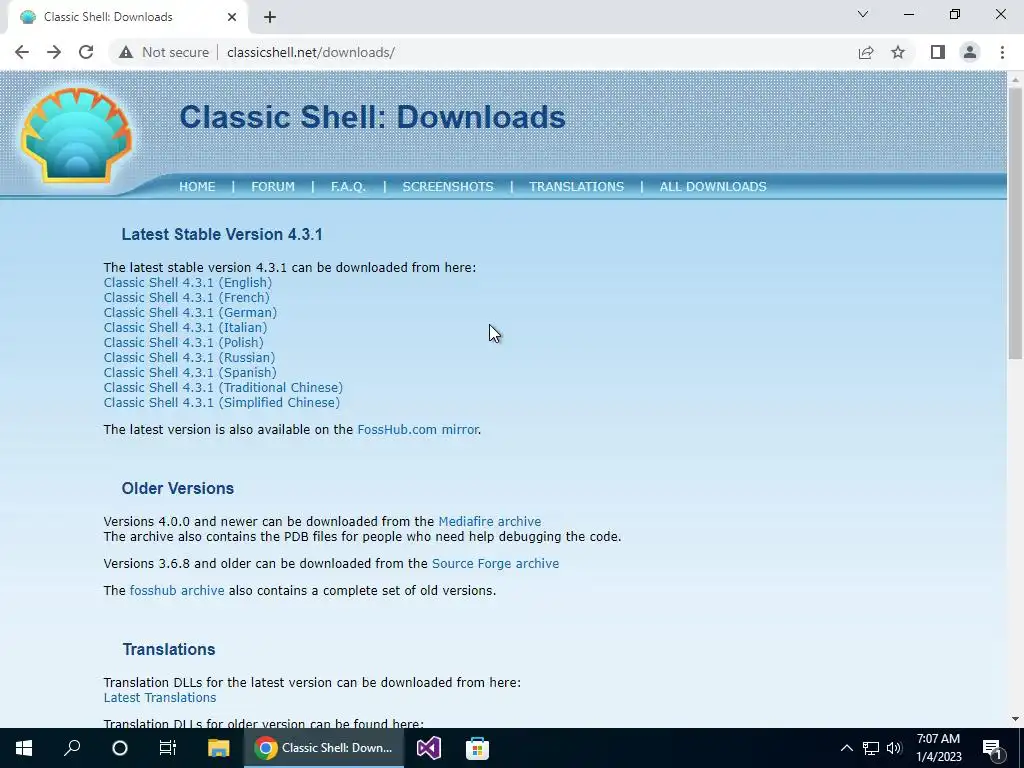
Task: Select the Classic Shell: Downloads browser tab
Action: [127, 17]
